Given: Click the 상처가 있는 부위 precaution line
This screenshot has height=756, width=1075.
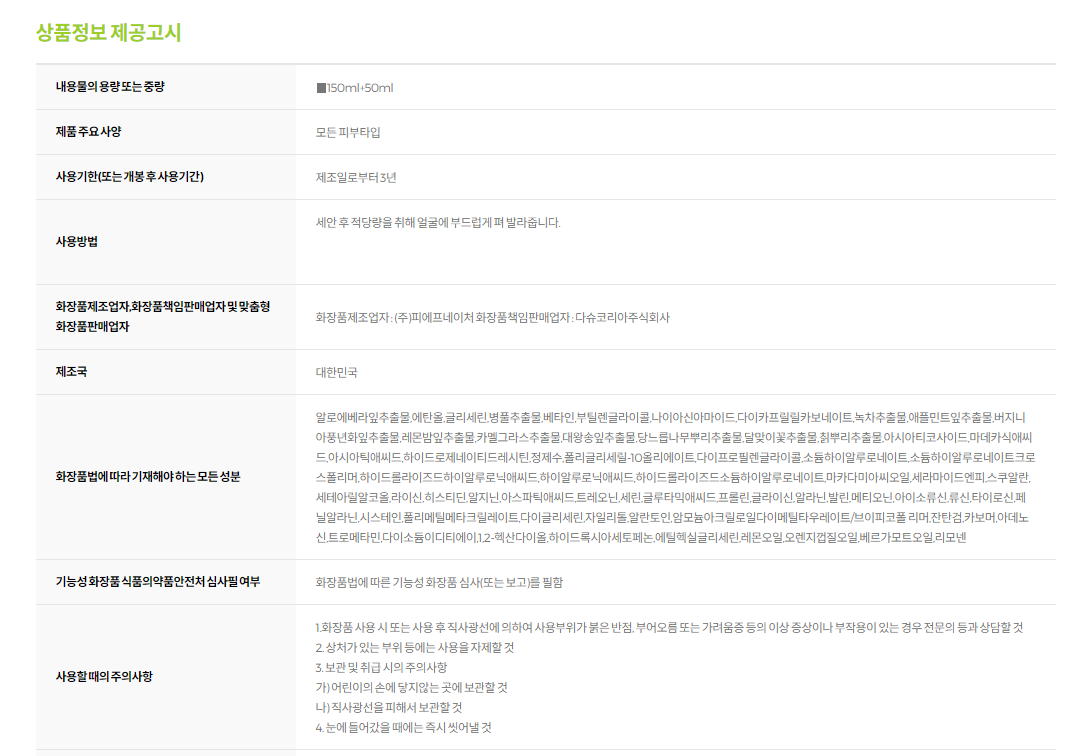Looking at the screenshot, I should point(414,647).
